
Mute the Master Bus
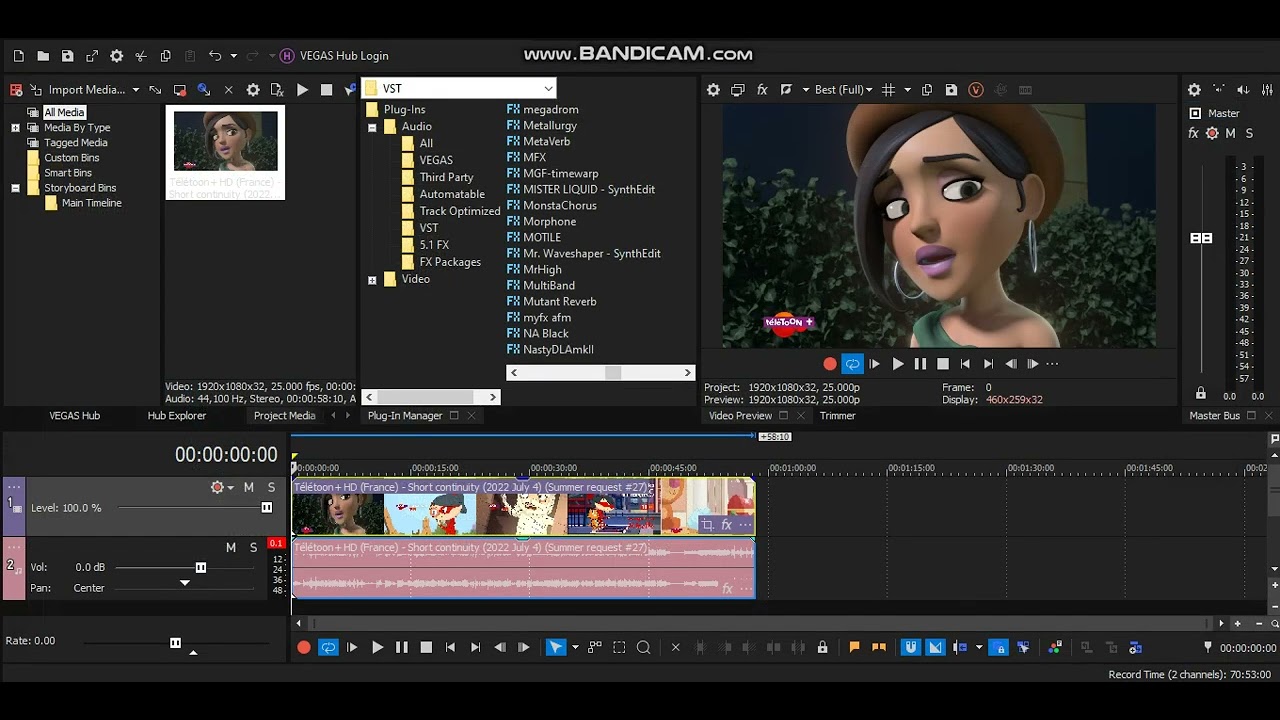click(x=1230, y=133)
